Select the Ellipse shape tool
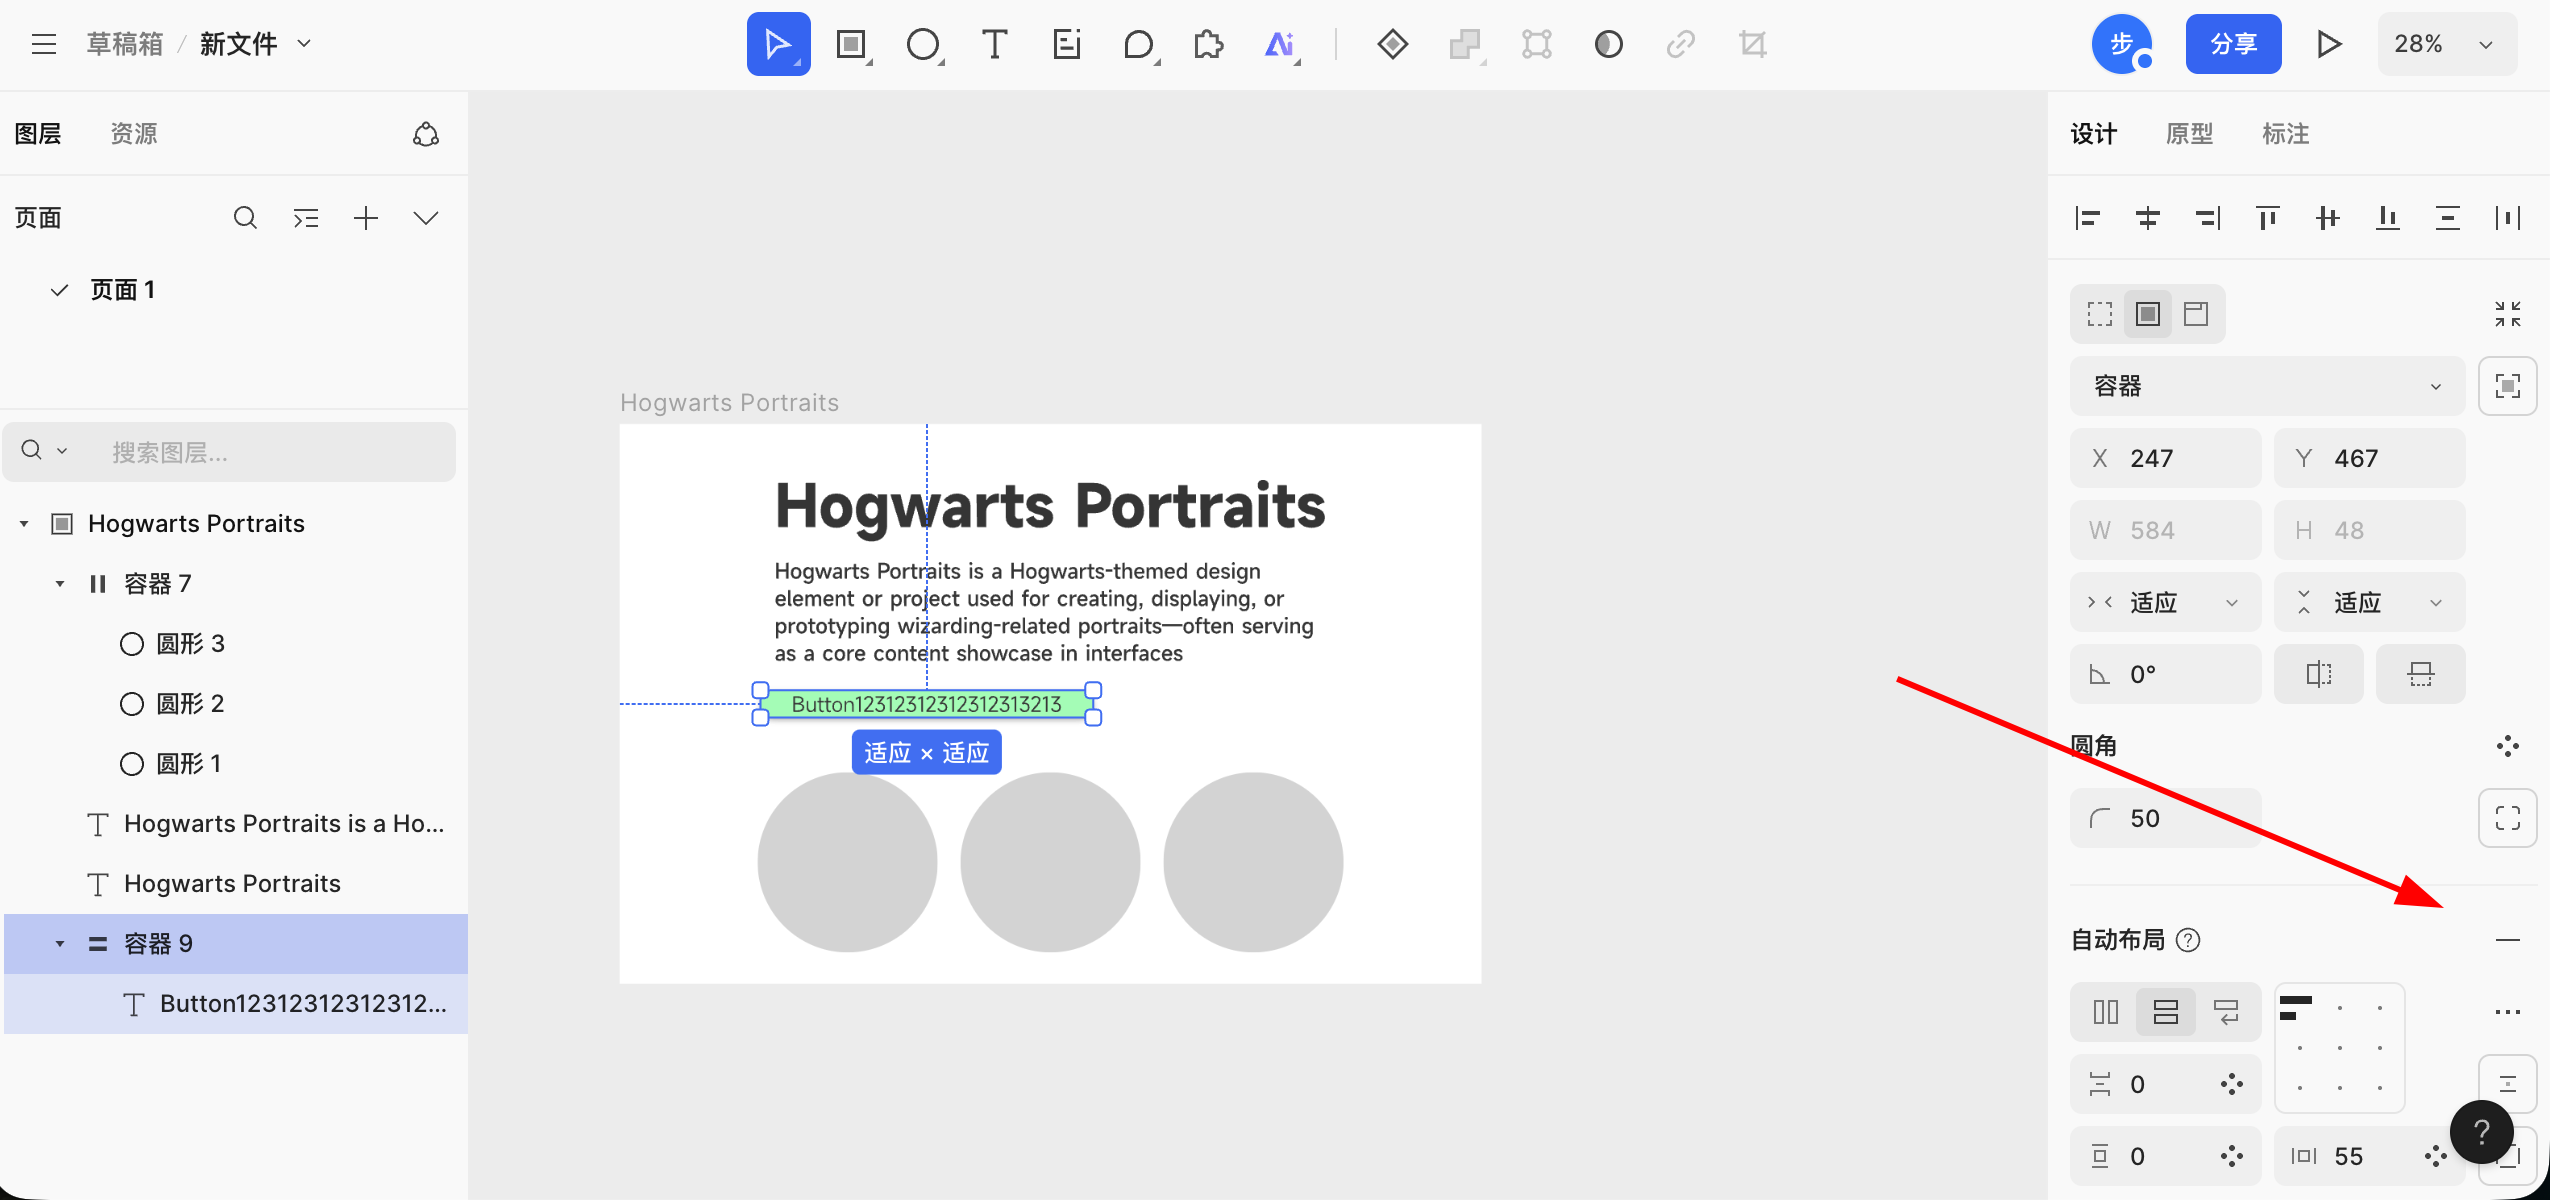Image resolution: width=2550 pixels, height=1200 pixels. (x=922, y=44)
